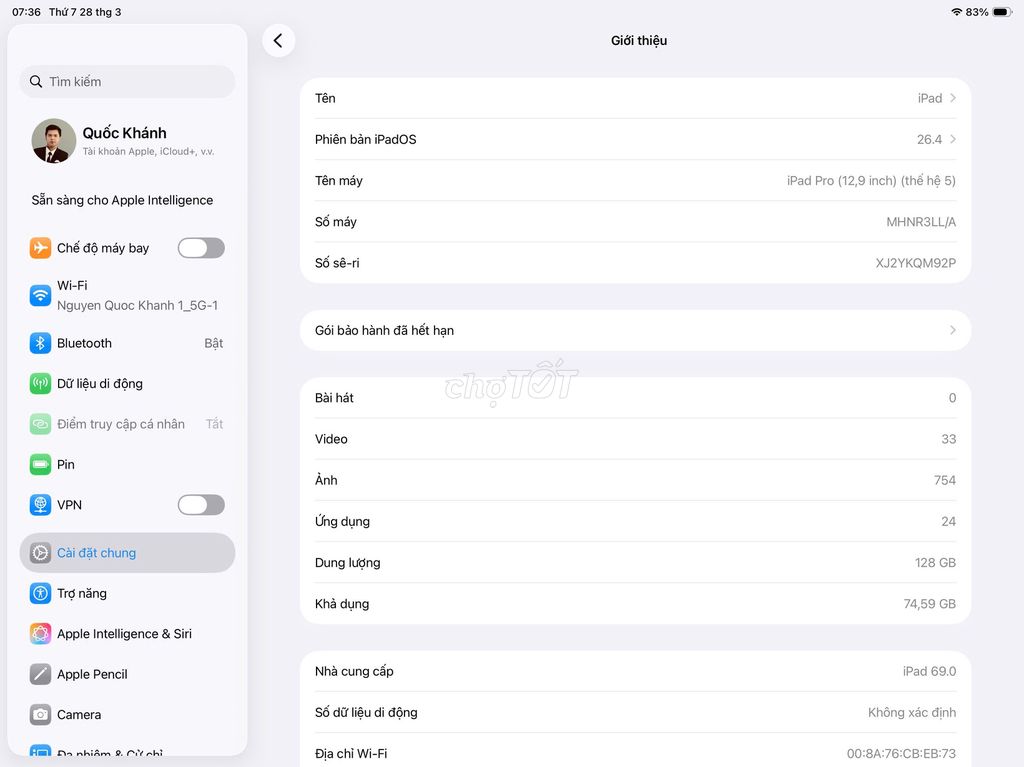Image resolution: width=1024 pixels, height=767 pixels.
Task: View the Số sê-ri row
Action: [630, 263]
